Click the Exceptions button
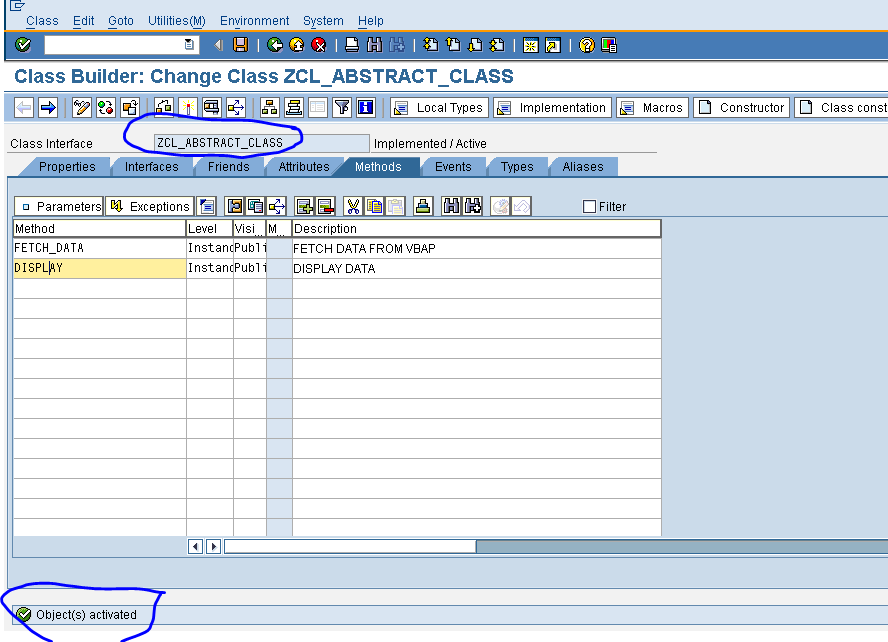888x642 pixels. [x=150, y=206]
